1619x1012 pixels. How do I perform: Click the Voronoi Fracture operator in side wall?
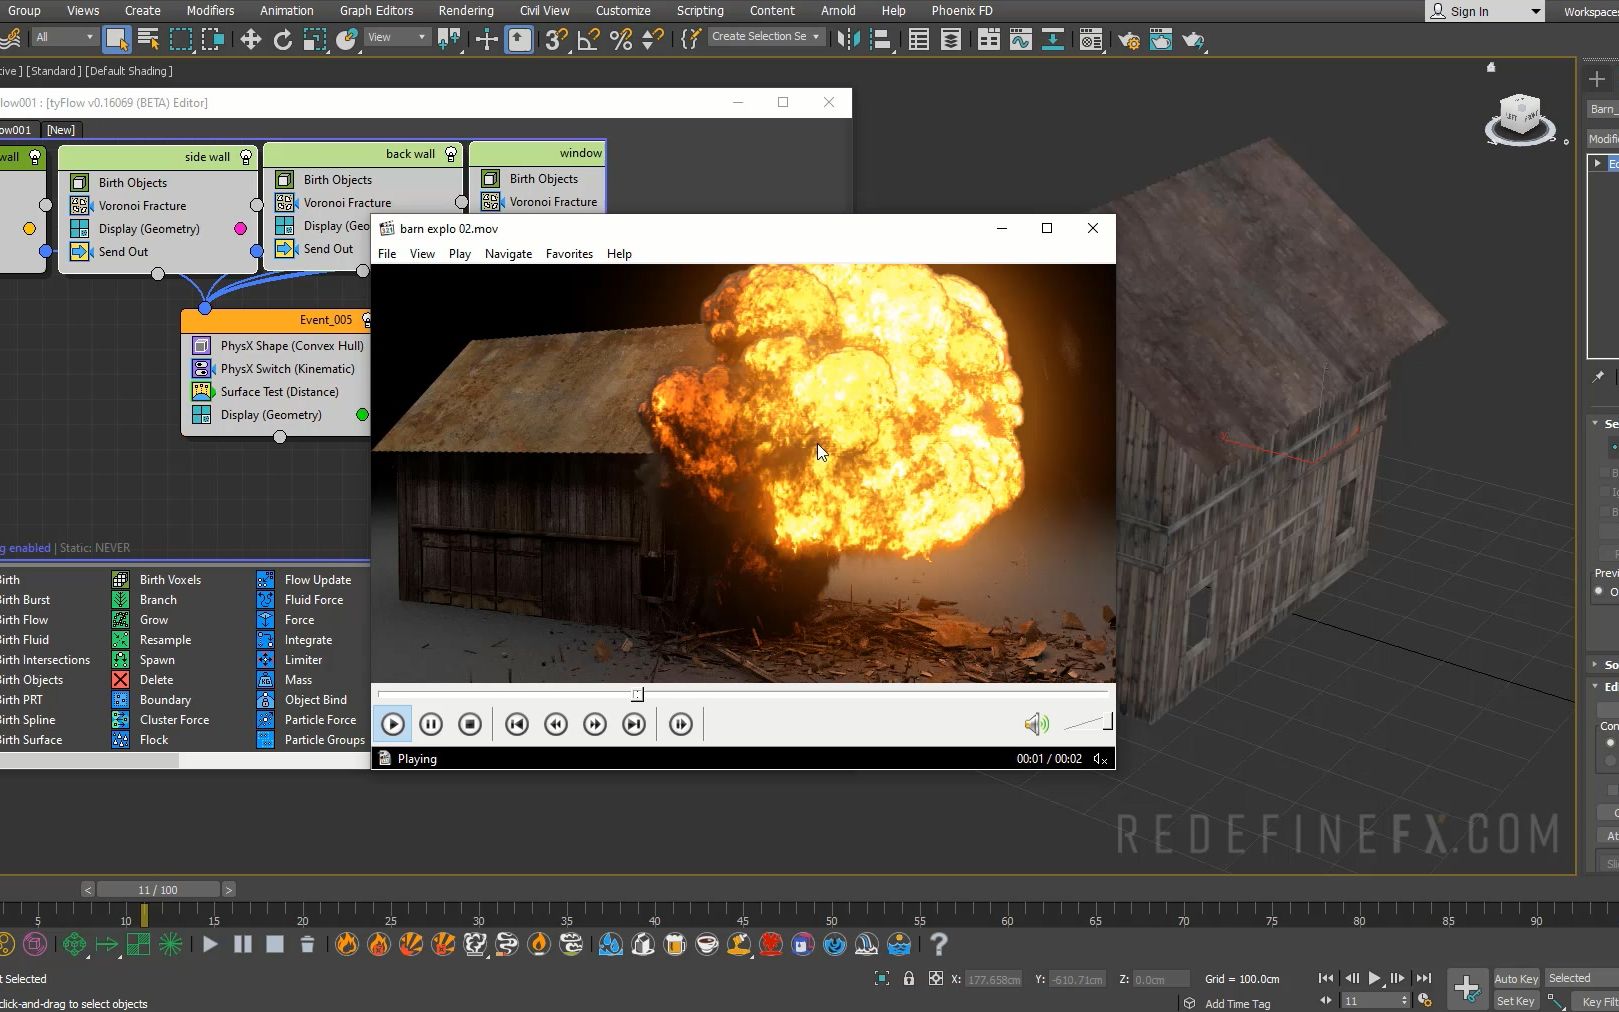pos(142,206)
